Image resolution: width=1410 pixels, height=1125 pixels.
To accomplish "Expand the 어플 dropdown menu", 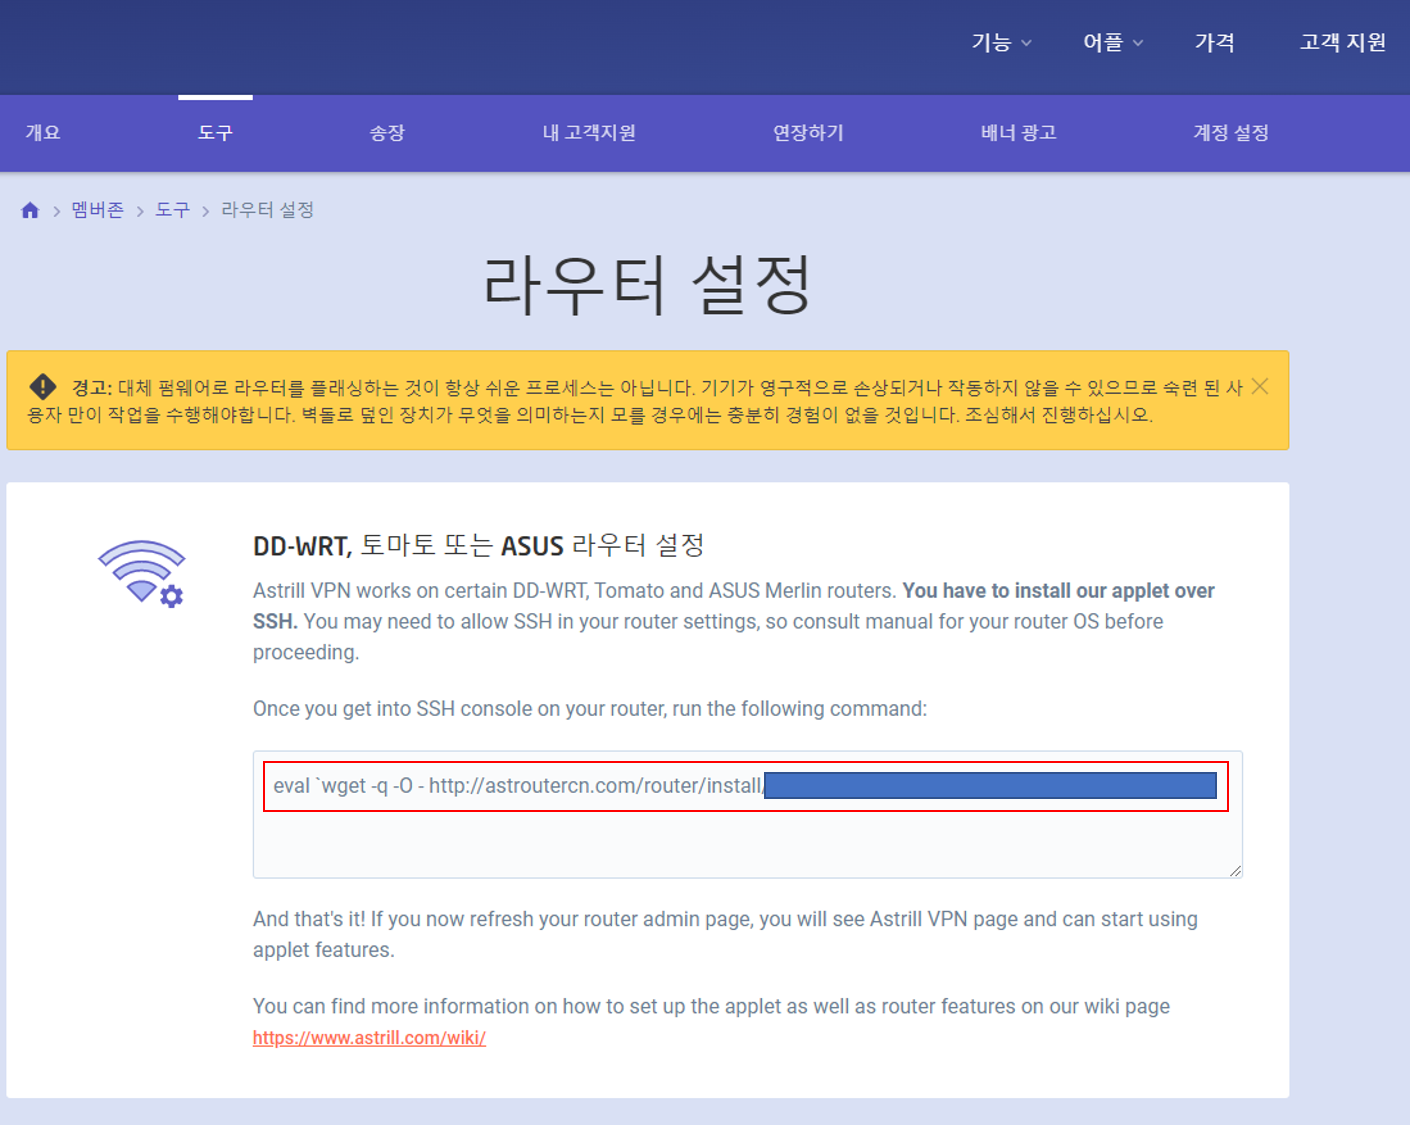I will pos(1113,42).
